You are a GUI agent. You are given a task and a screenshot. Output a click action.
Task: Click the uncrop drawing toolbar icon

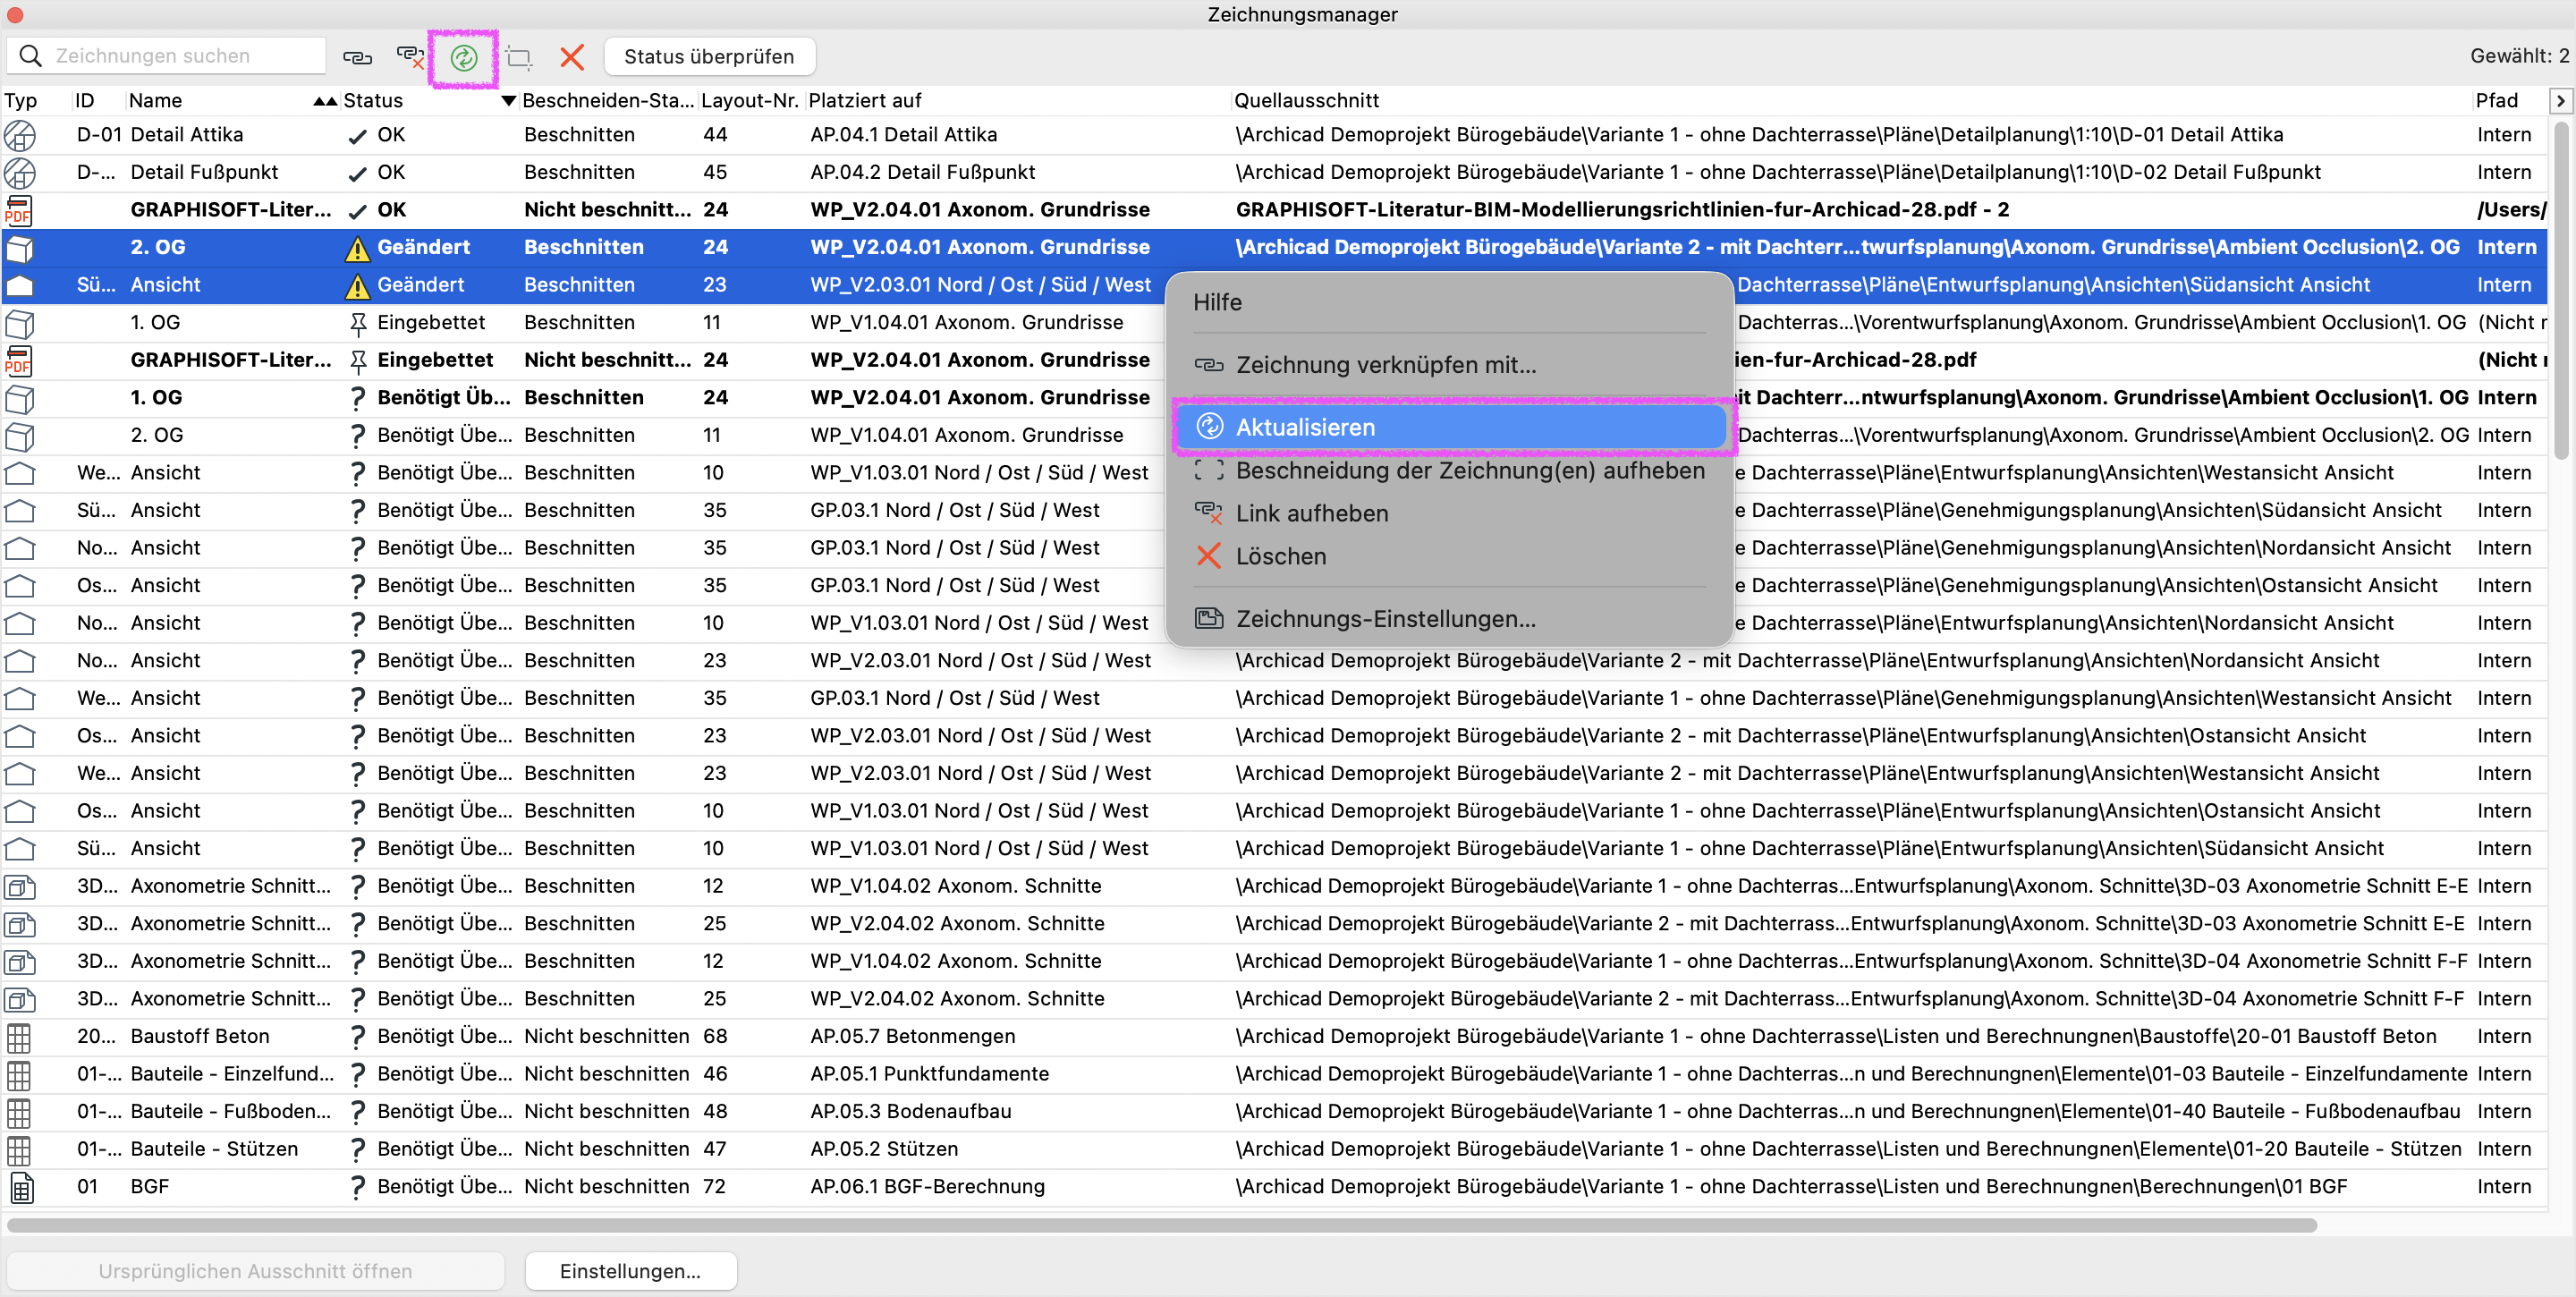[519, 58]
